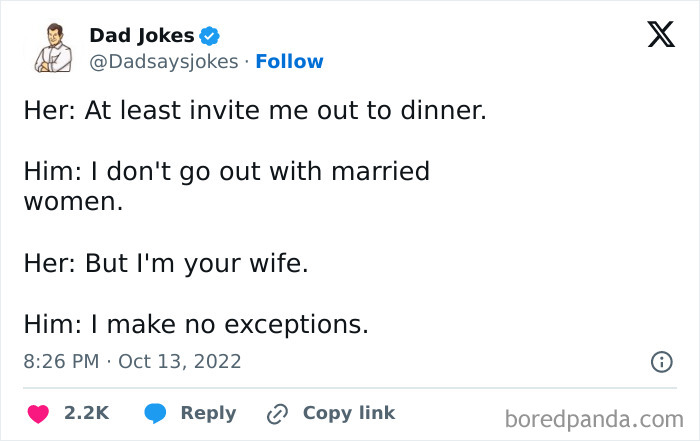Click the Dad Jokes profile avatar

[52, 47]
